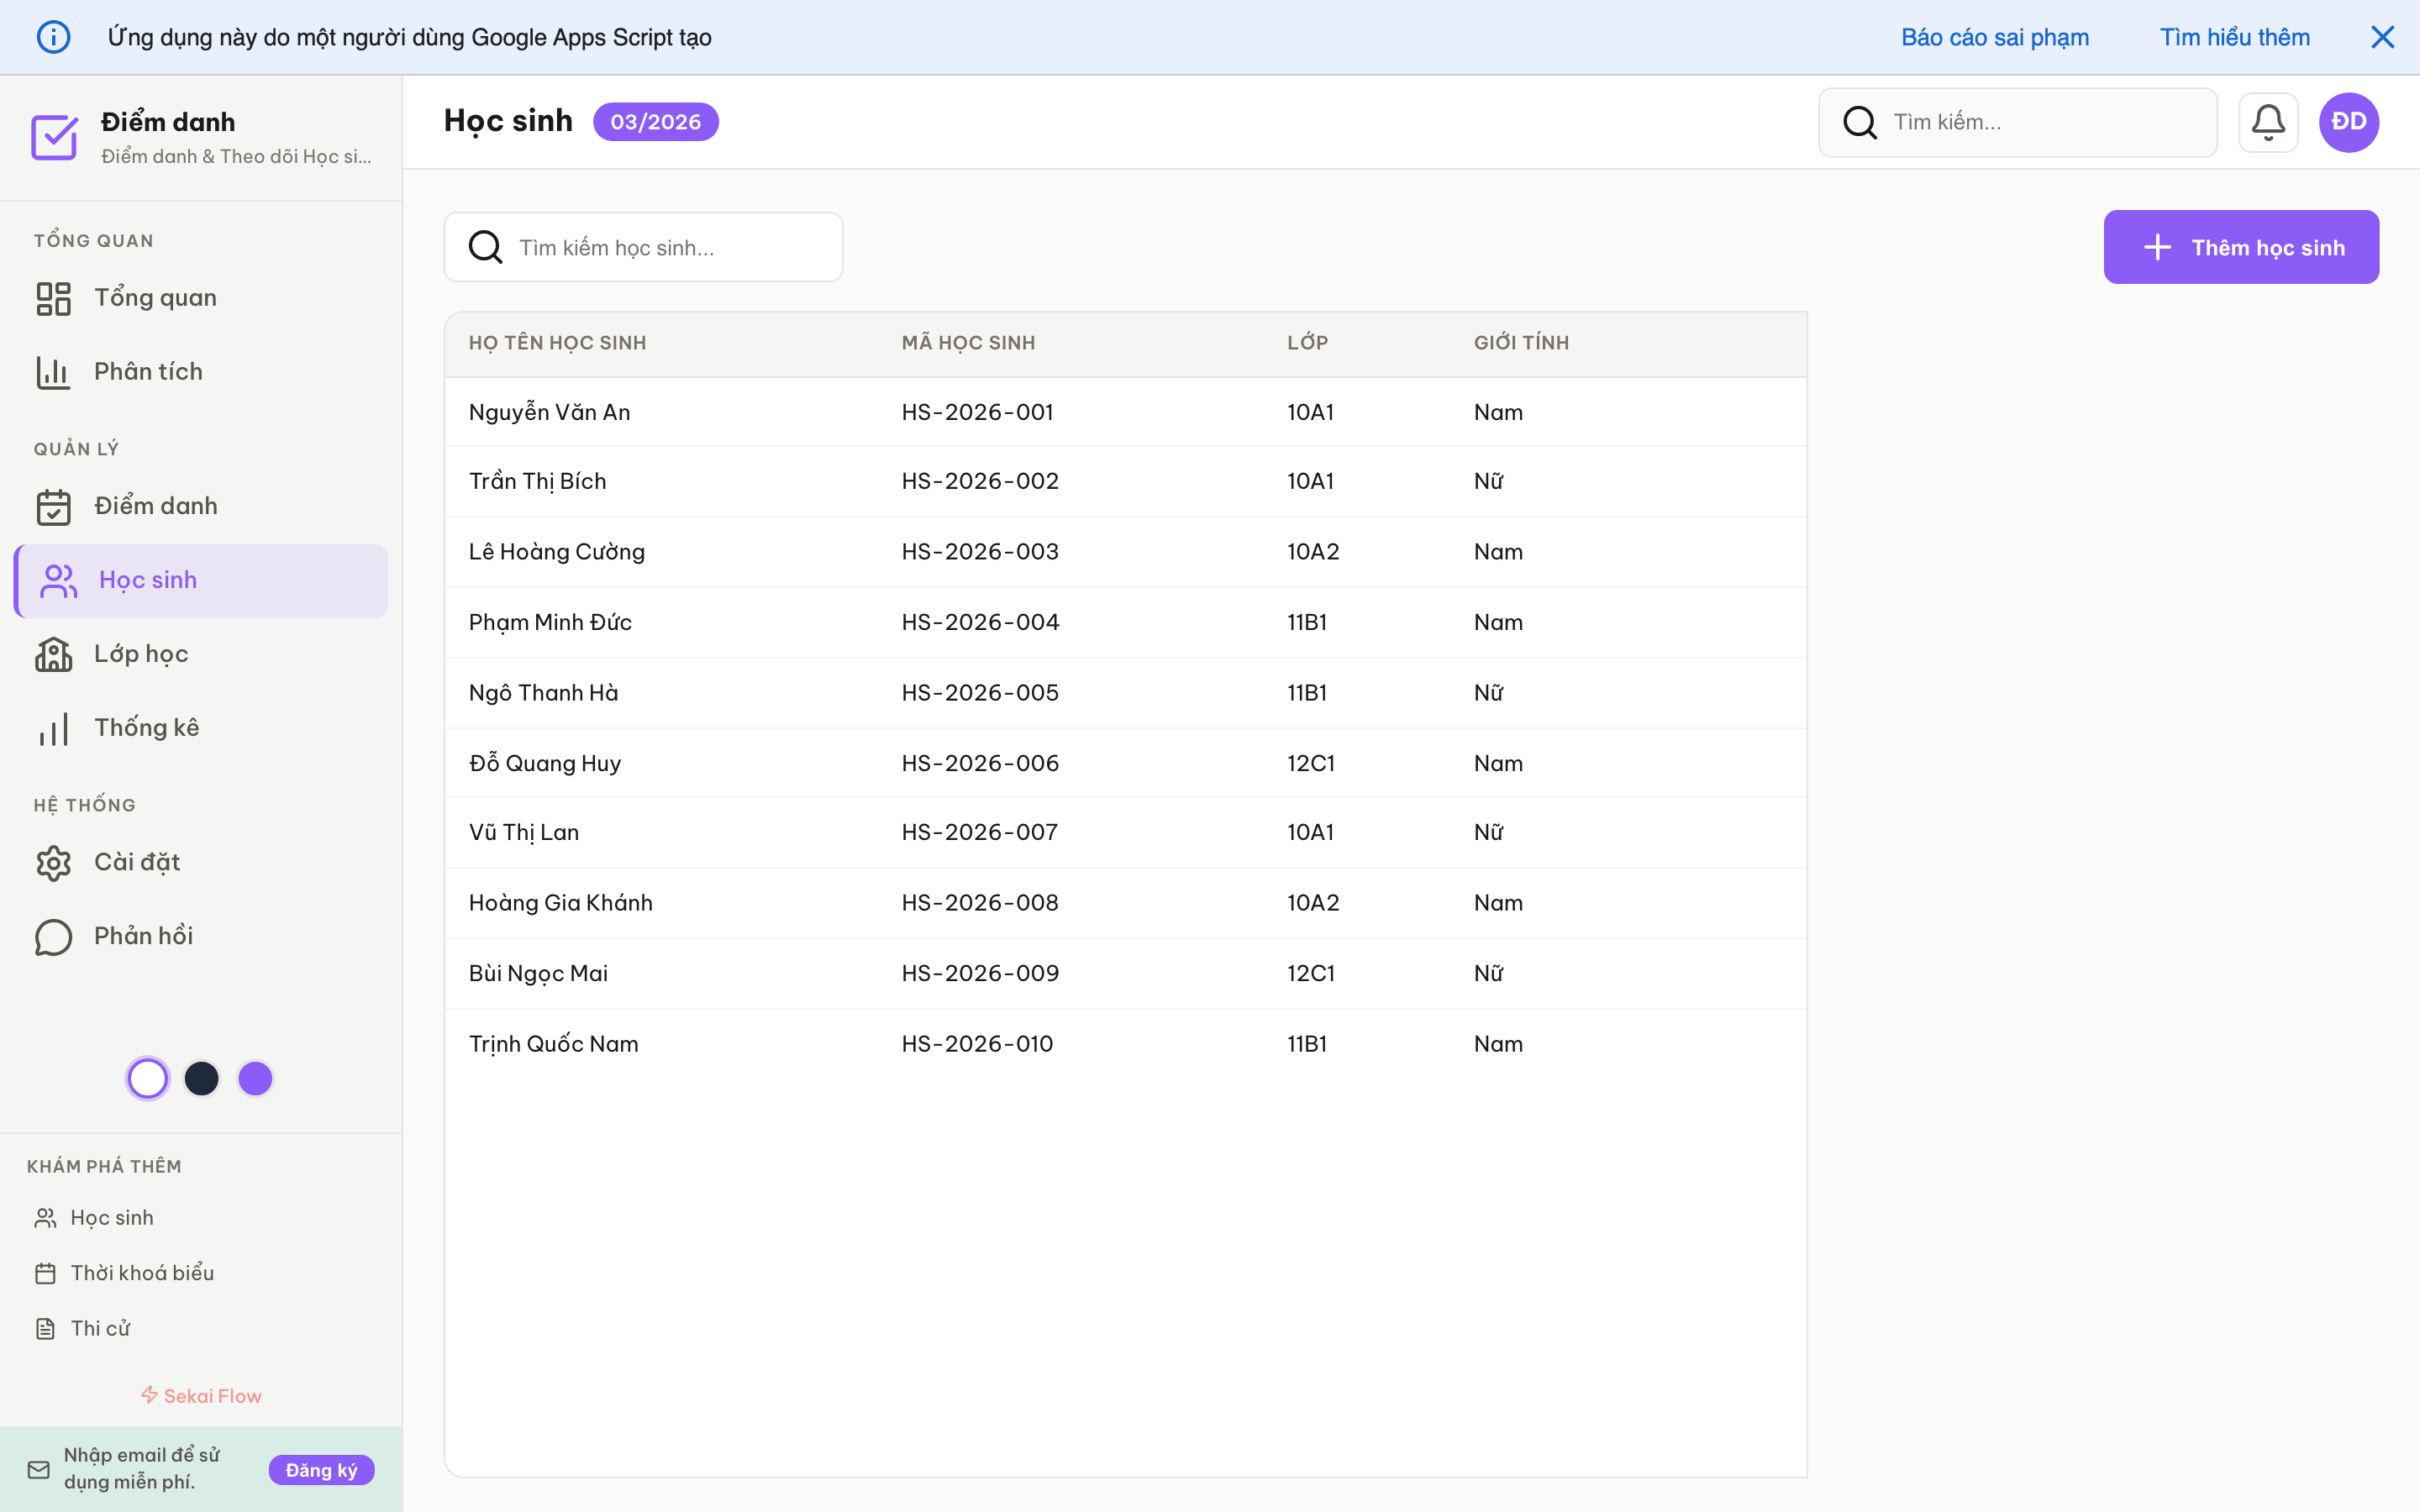Click the Phân tích analytics chart icon
Screen dimensions: 2420x1512
click(54, 371)
